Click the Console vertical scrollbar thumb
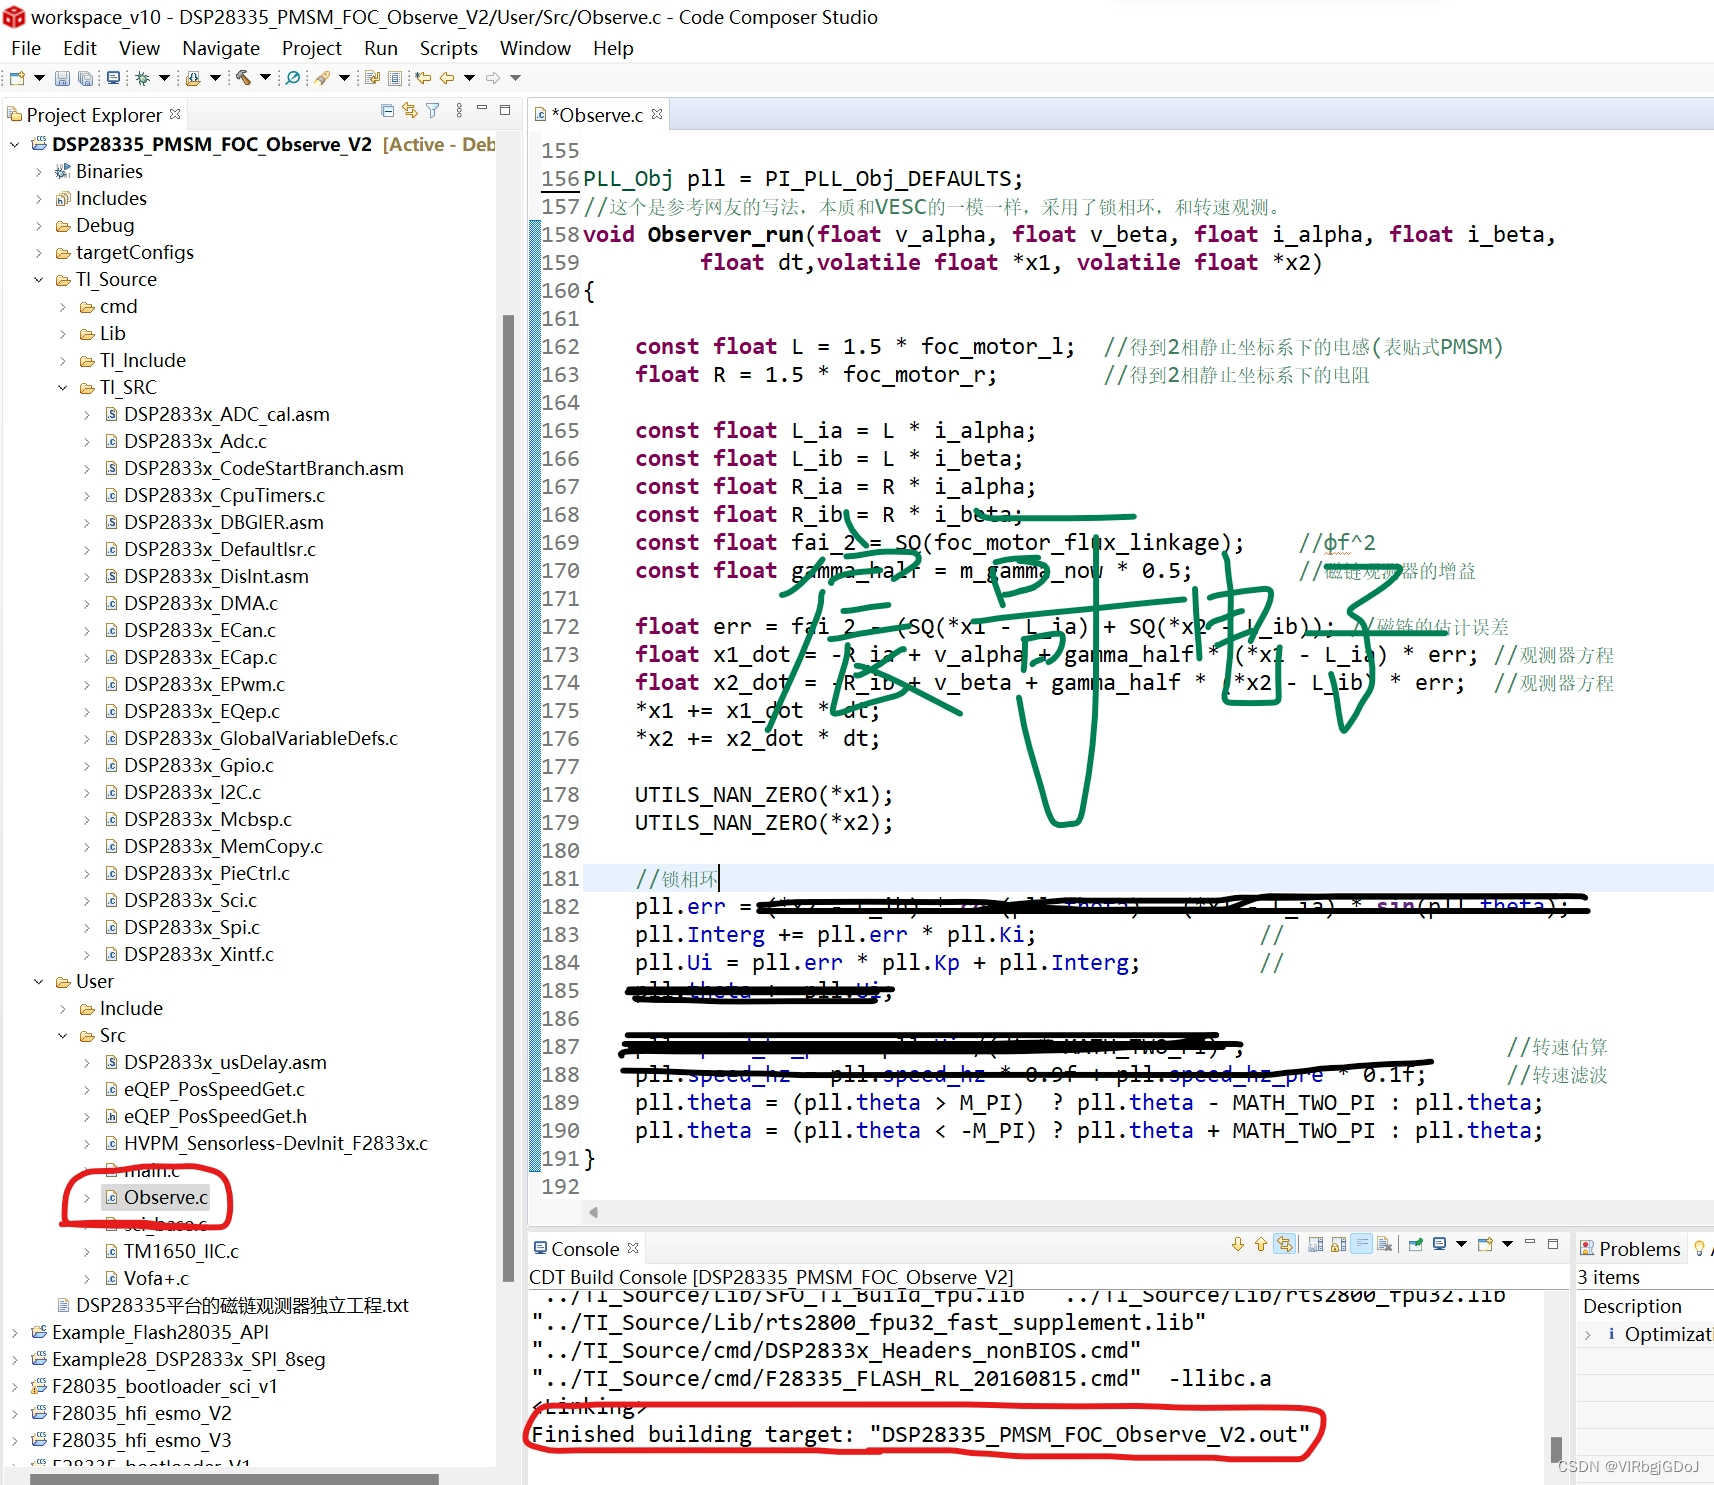Image resolution: width=1714 pixels, height=1485 pixels. (x=1555, y=1448)
